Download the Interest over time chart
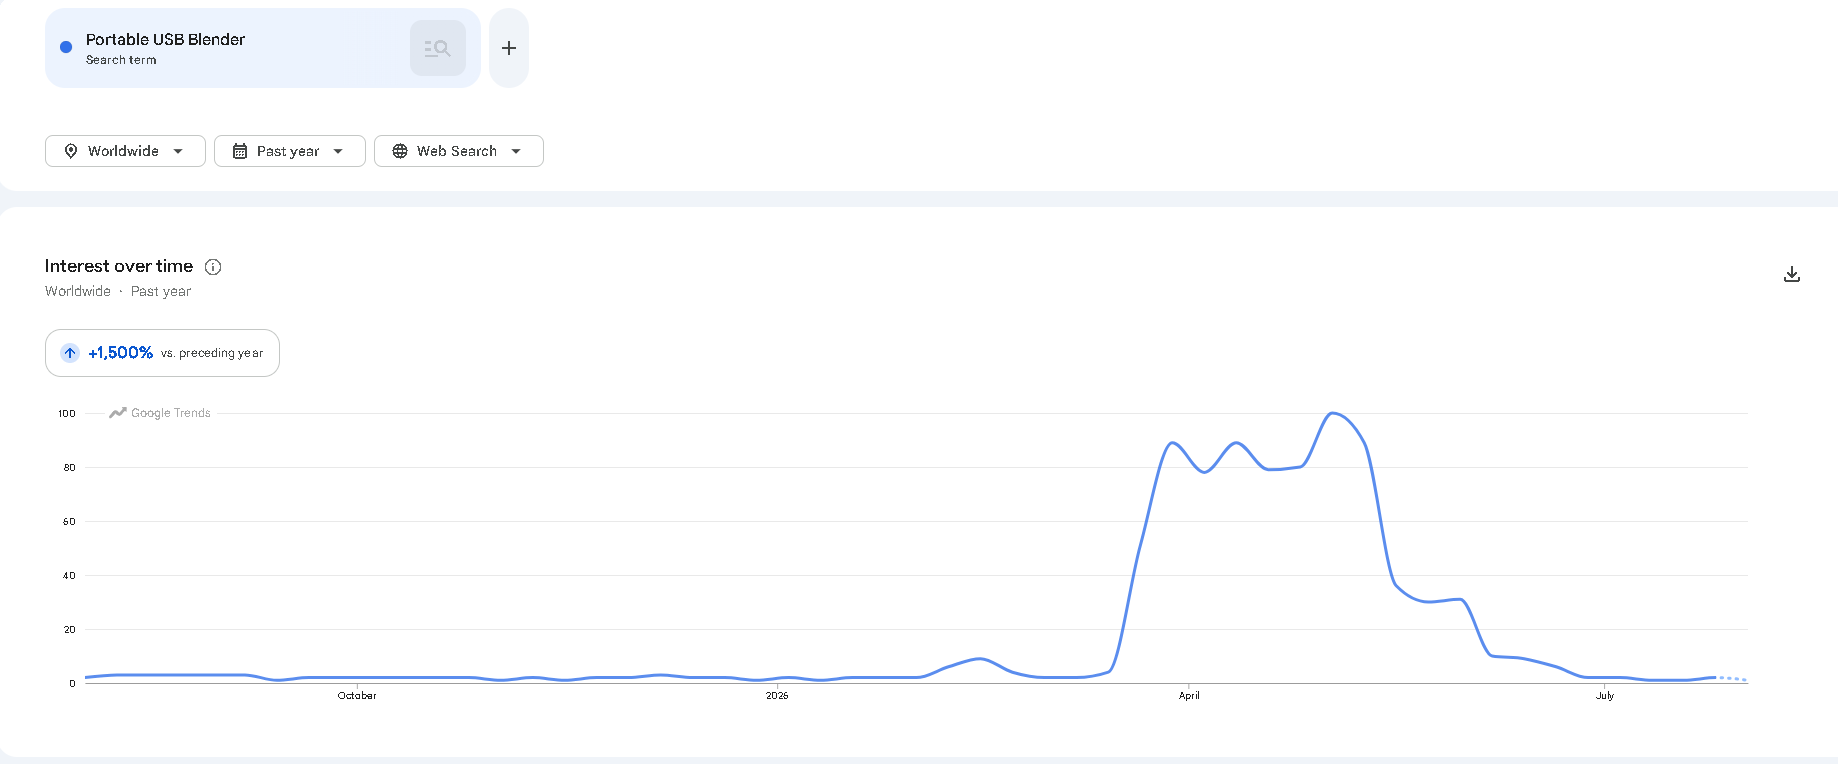1838x764 pixels. coord(1792,274)
